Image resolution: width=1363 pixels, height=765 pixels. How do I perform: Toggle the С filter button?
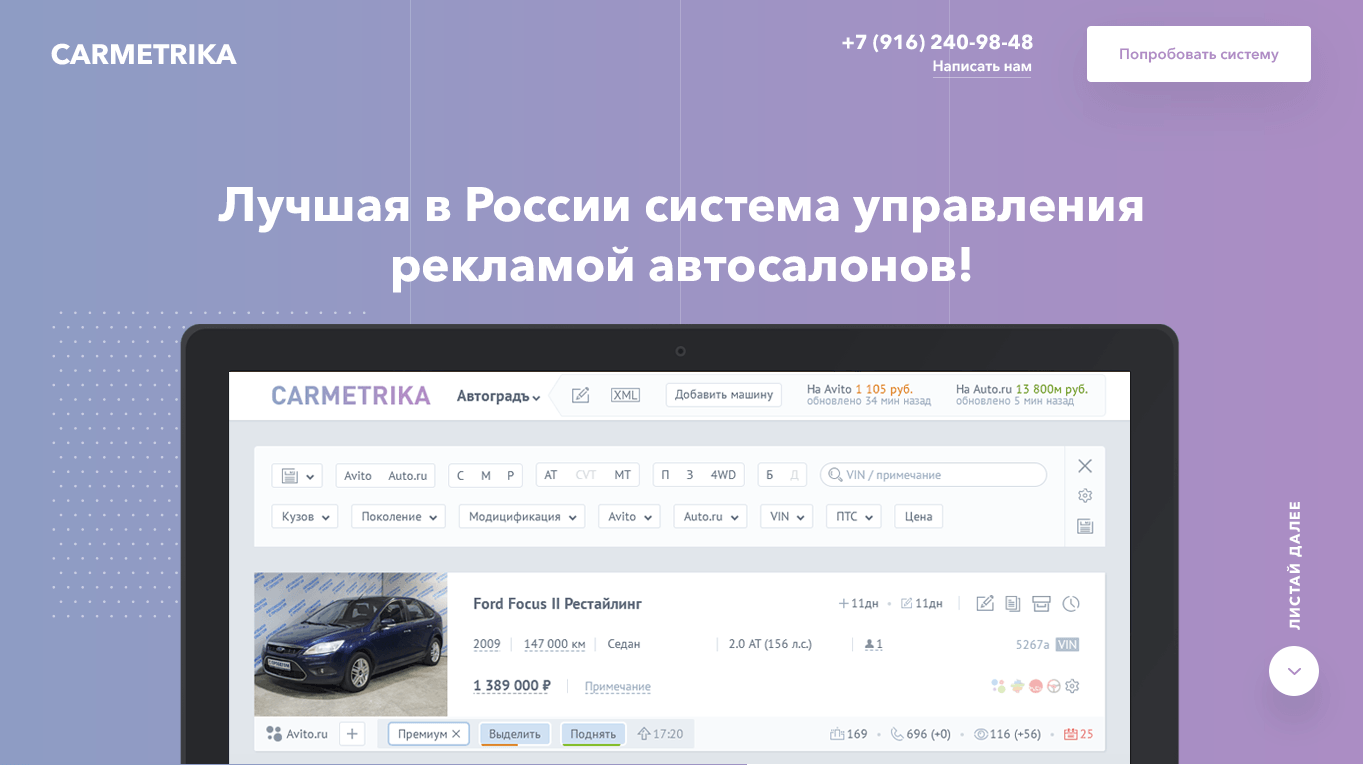tap(461, 476)
